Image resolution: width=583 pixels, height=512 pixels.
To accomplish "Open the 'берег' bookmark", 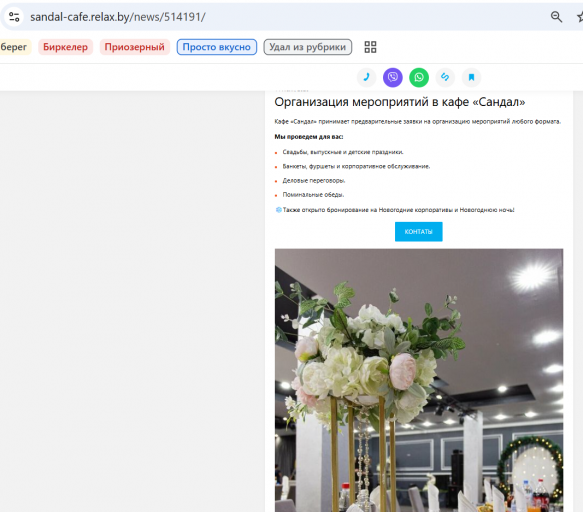I will pyautogui.click(x=14, y=47).
